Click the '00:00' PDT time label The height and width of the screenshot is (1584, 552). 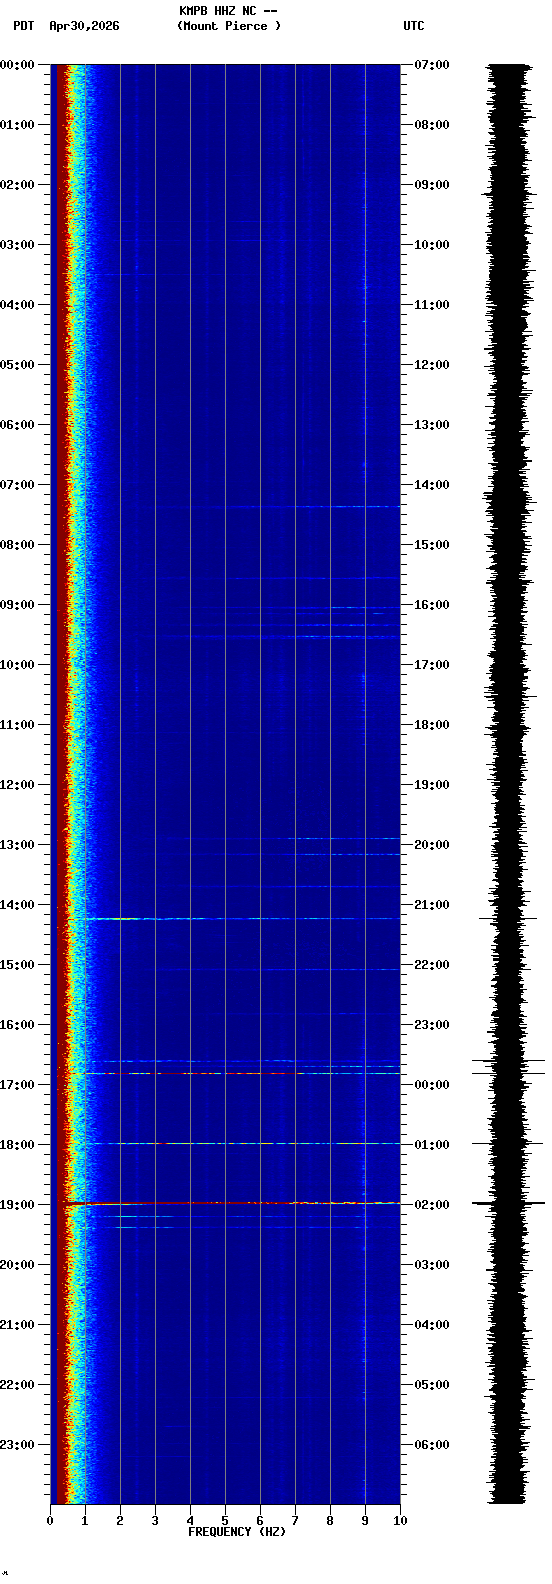coord(17,65)
